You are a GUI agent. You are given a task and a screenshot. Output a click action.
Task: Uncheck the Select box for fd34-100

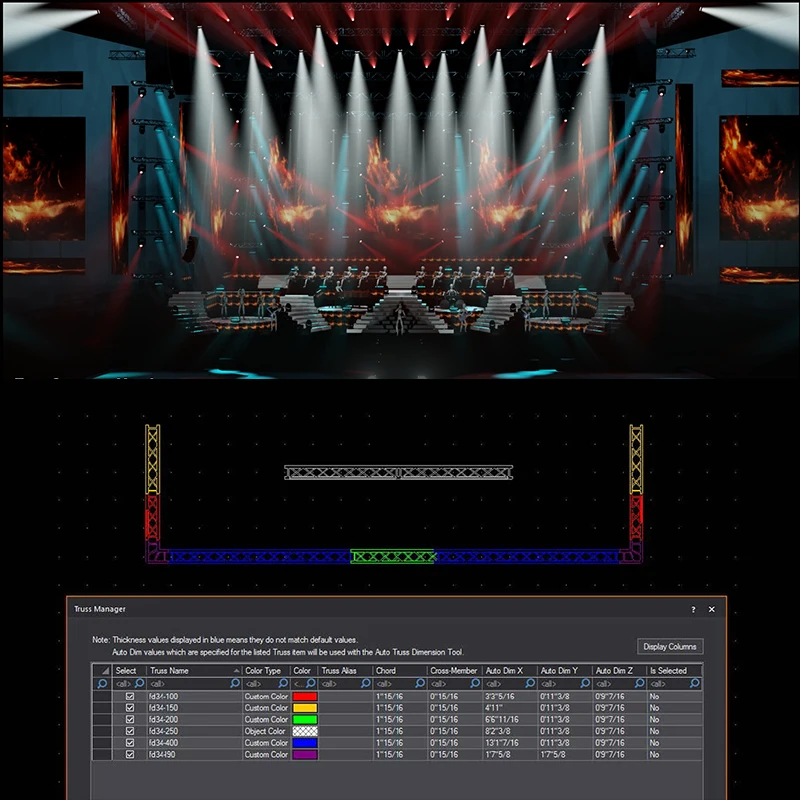click(130, 696)
